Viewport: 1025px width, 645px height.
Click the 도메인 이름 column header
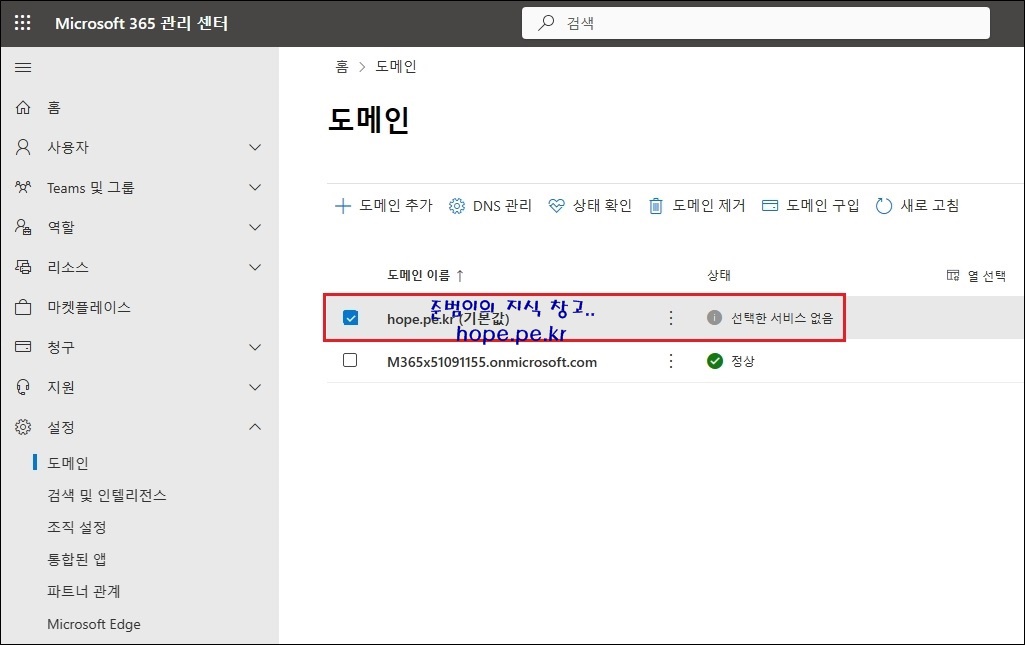tap(418, 275)
